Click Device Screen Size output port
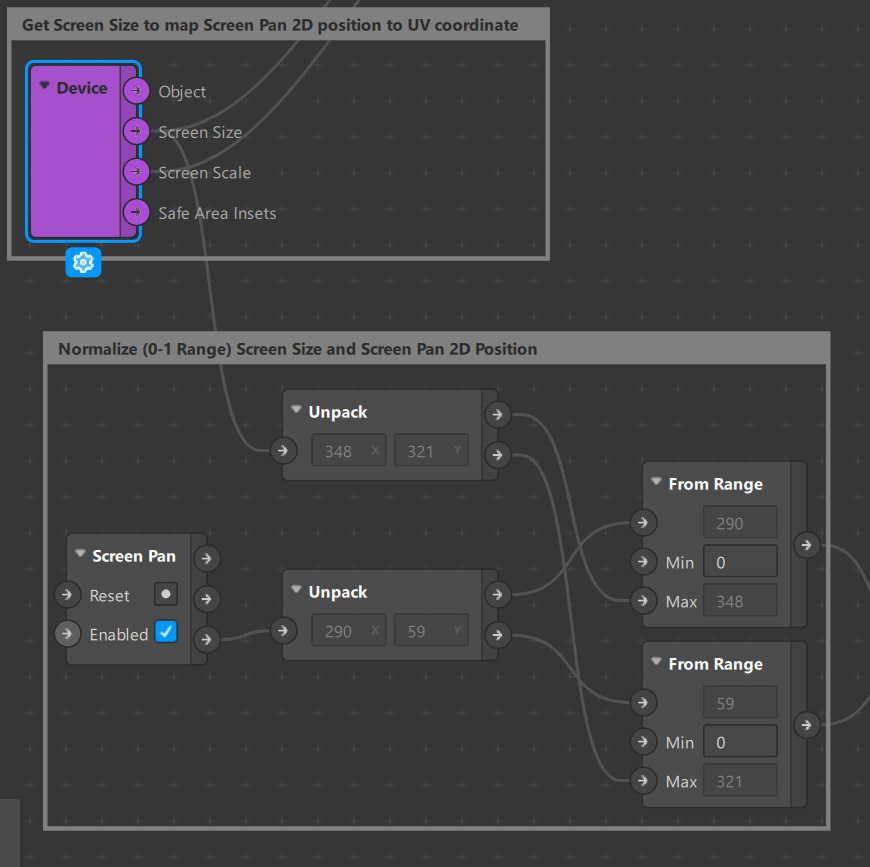Viewport: 870px width, 867px height. tap(136, 131)
